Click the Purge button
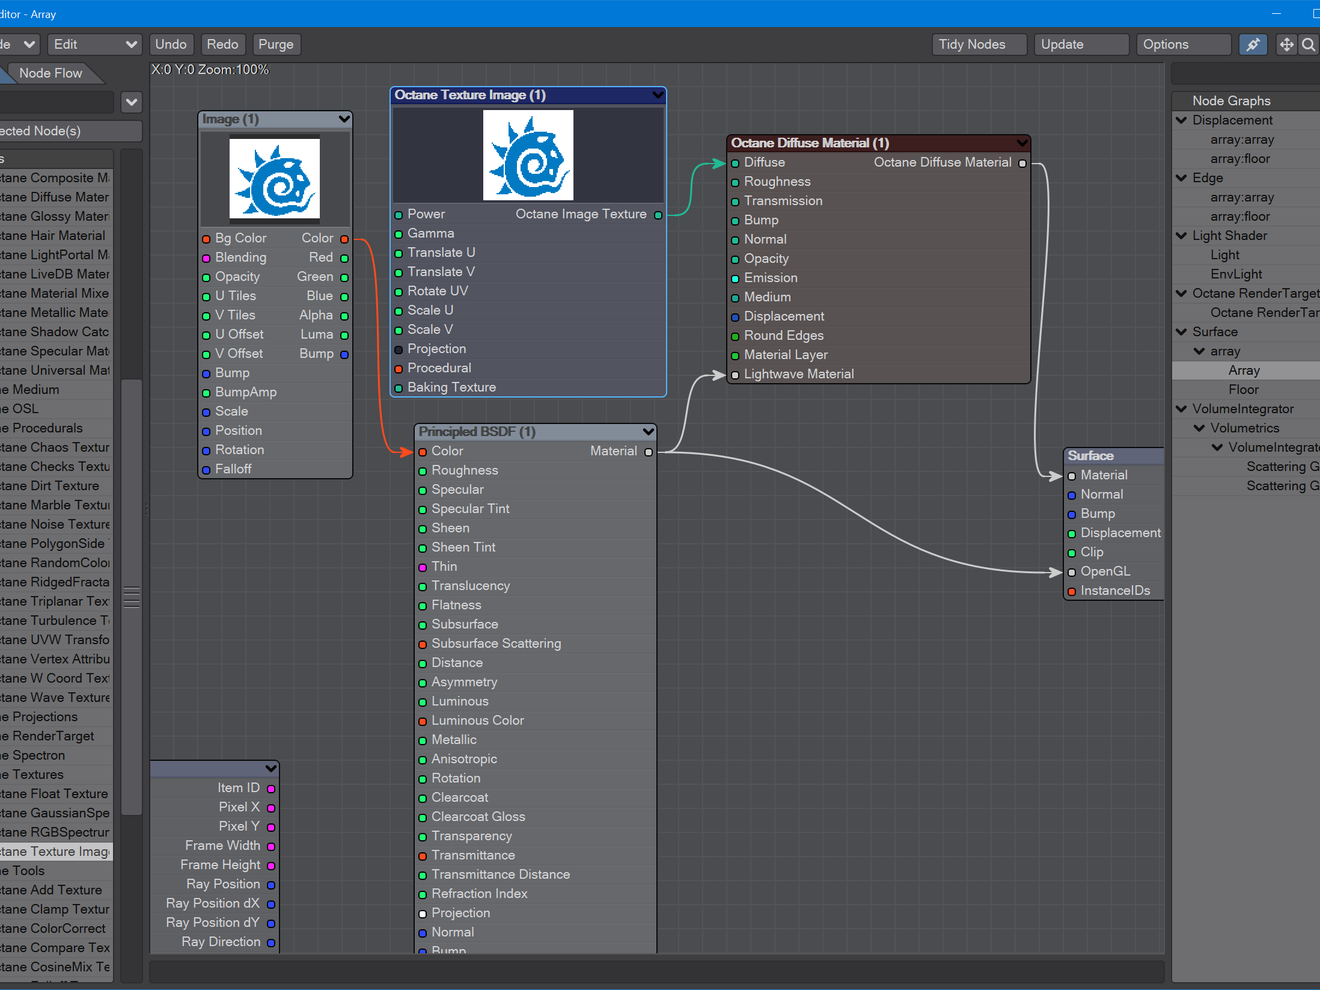1320x990 pixels. pyautogui.click(x=276, y=44)
